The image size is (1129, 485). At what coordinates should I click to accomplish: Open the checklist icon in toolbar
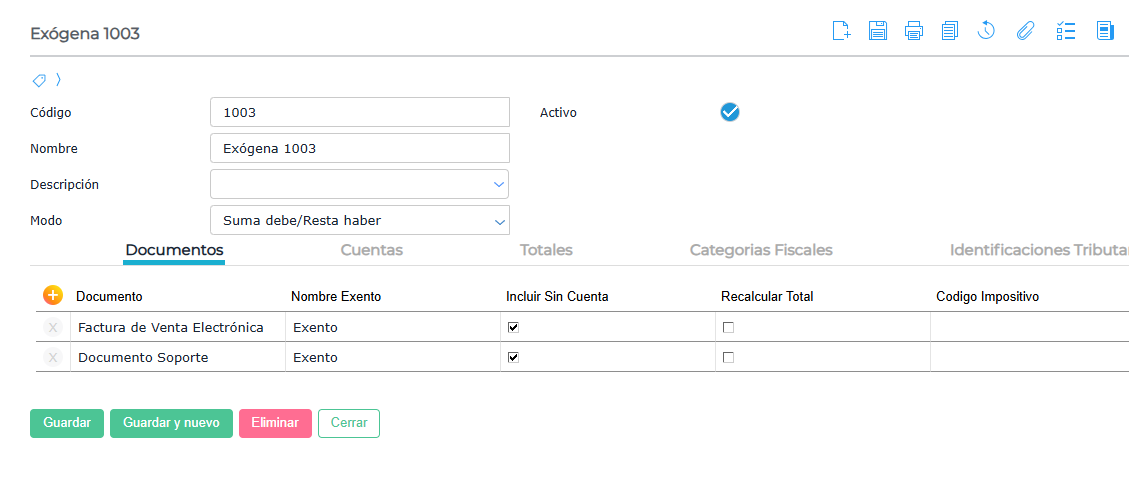coord(1066,31)
